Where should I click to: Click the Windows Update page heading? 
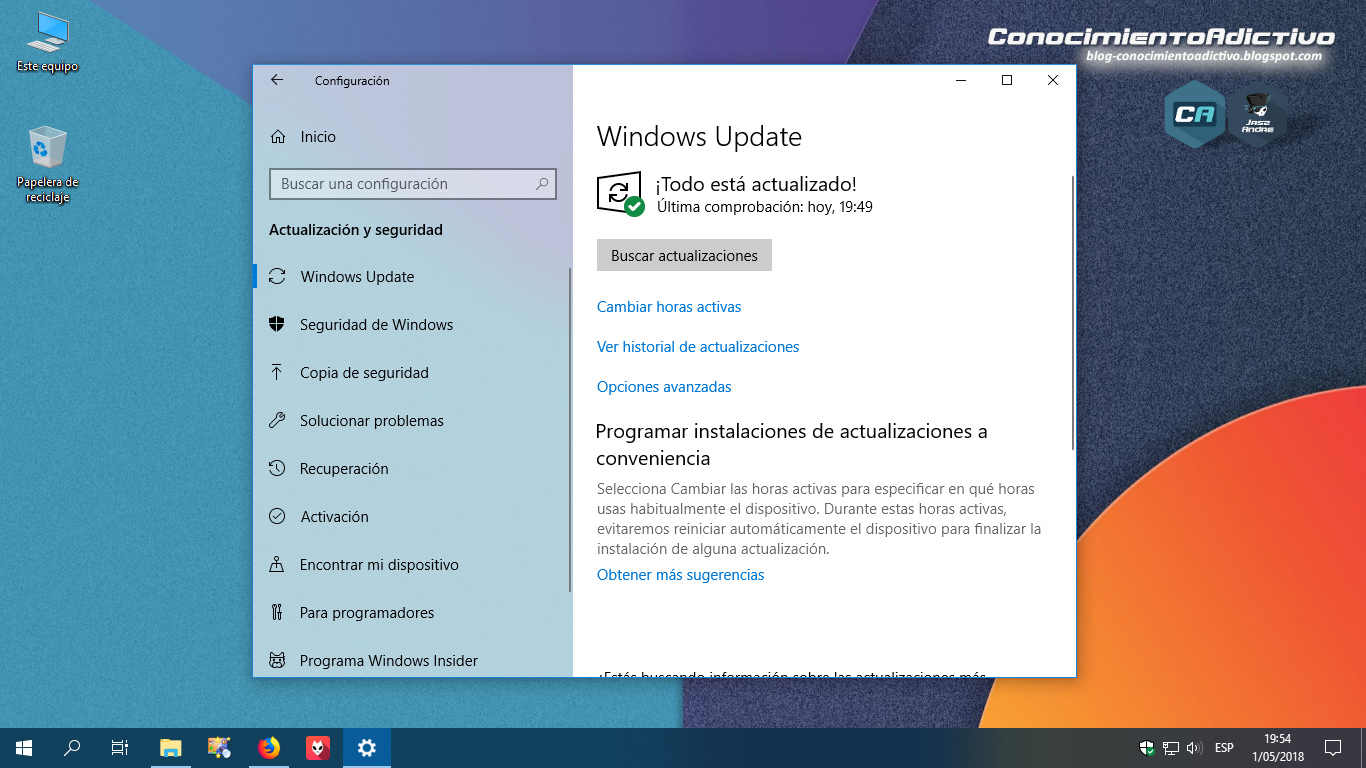coord(699,137)
